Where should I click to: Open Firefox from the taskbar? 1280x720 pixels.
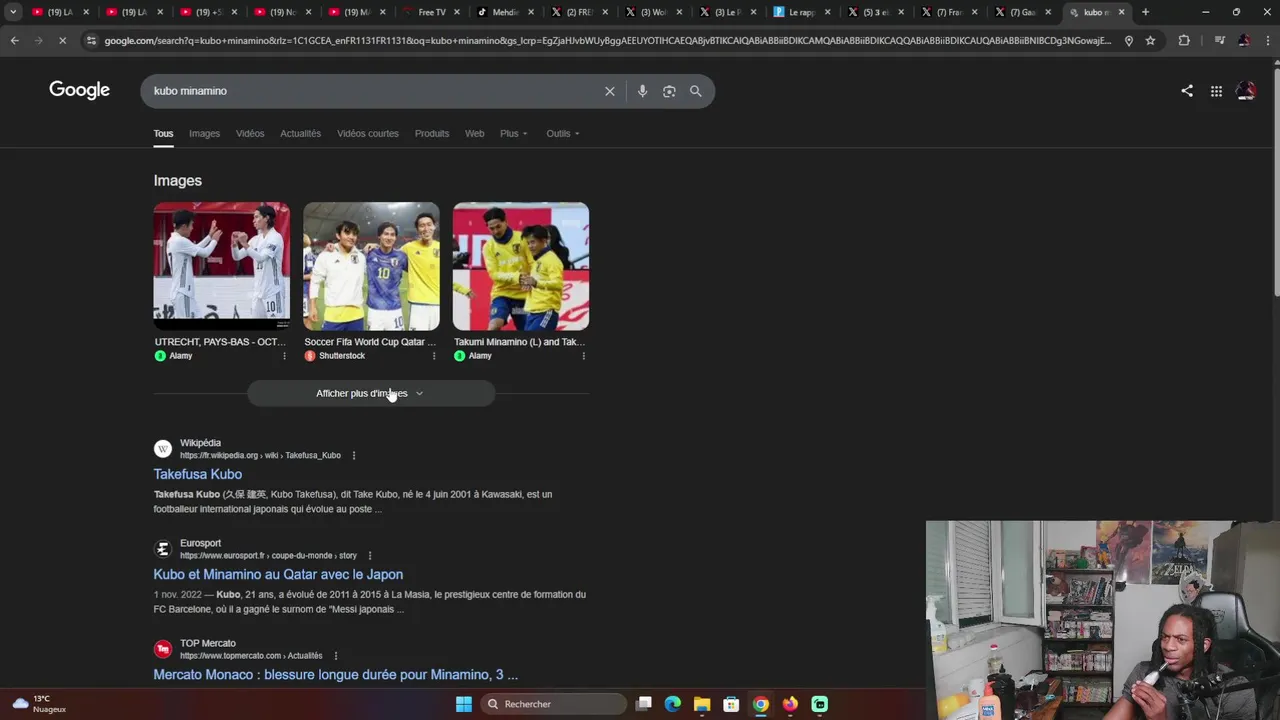tap(790, 704)
